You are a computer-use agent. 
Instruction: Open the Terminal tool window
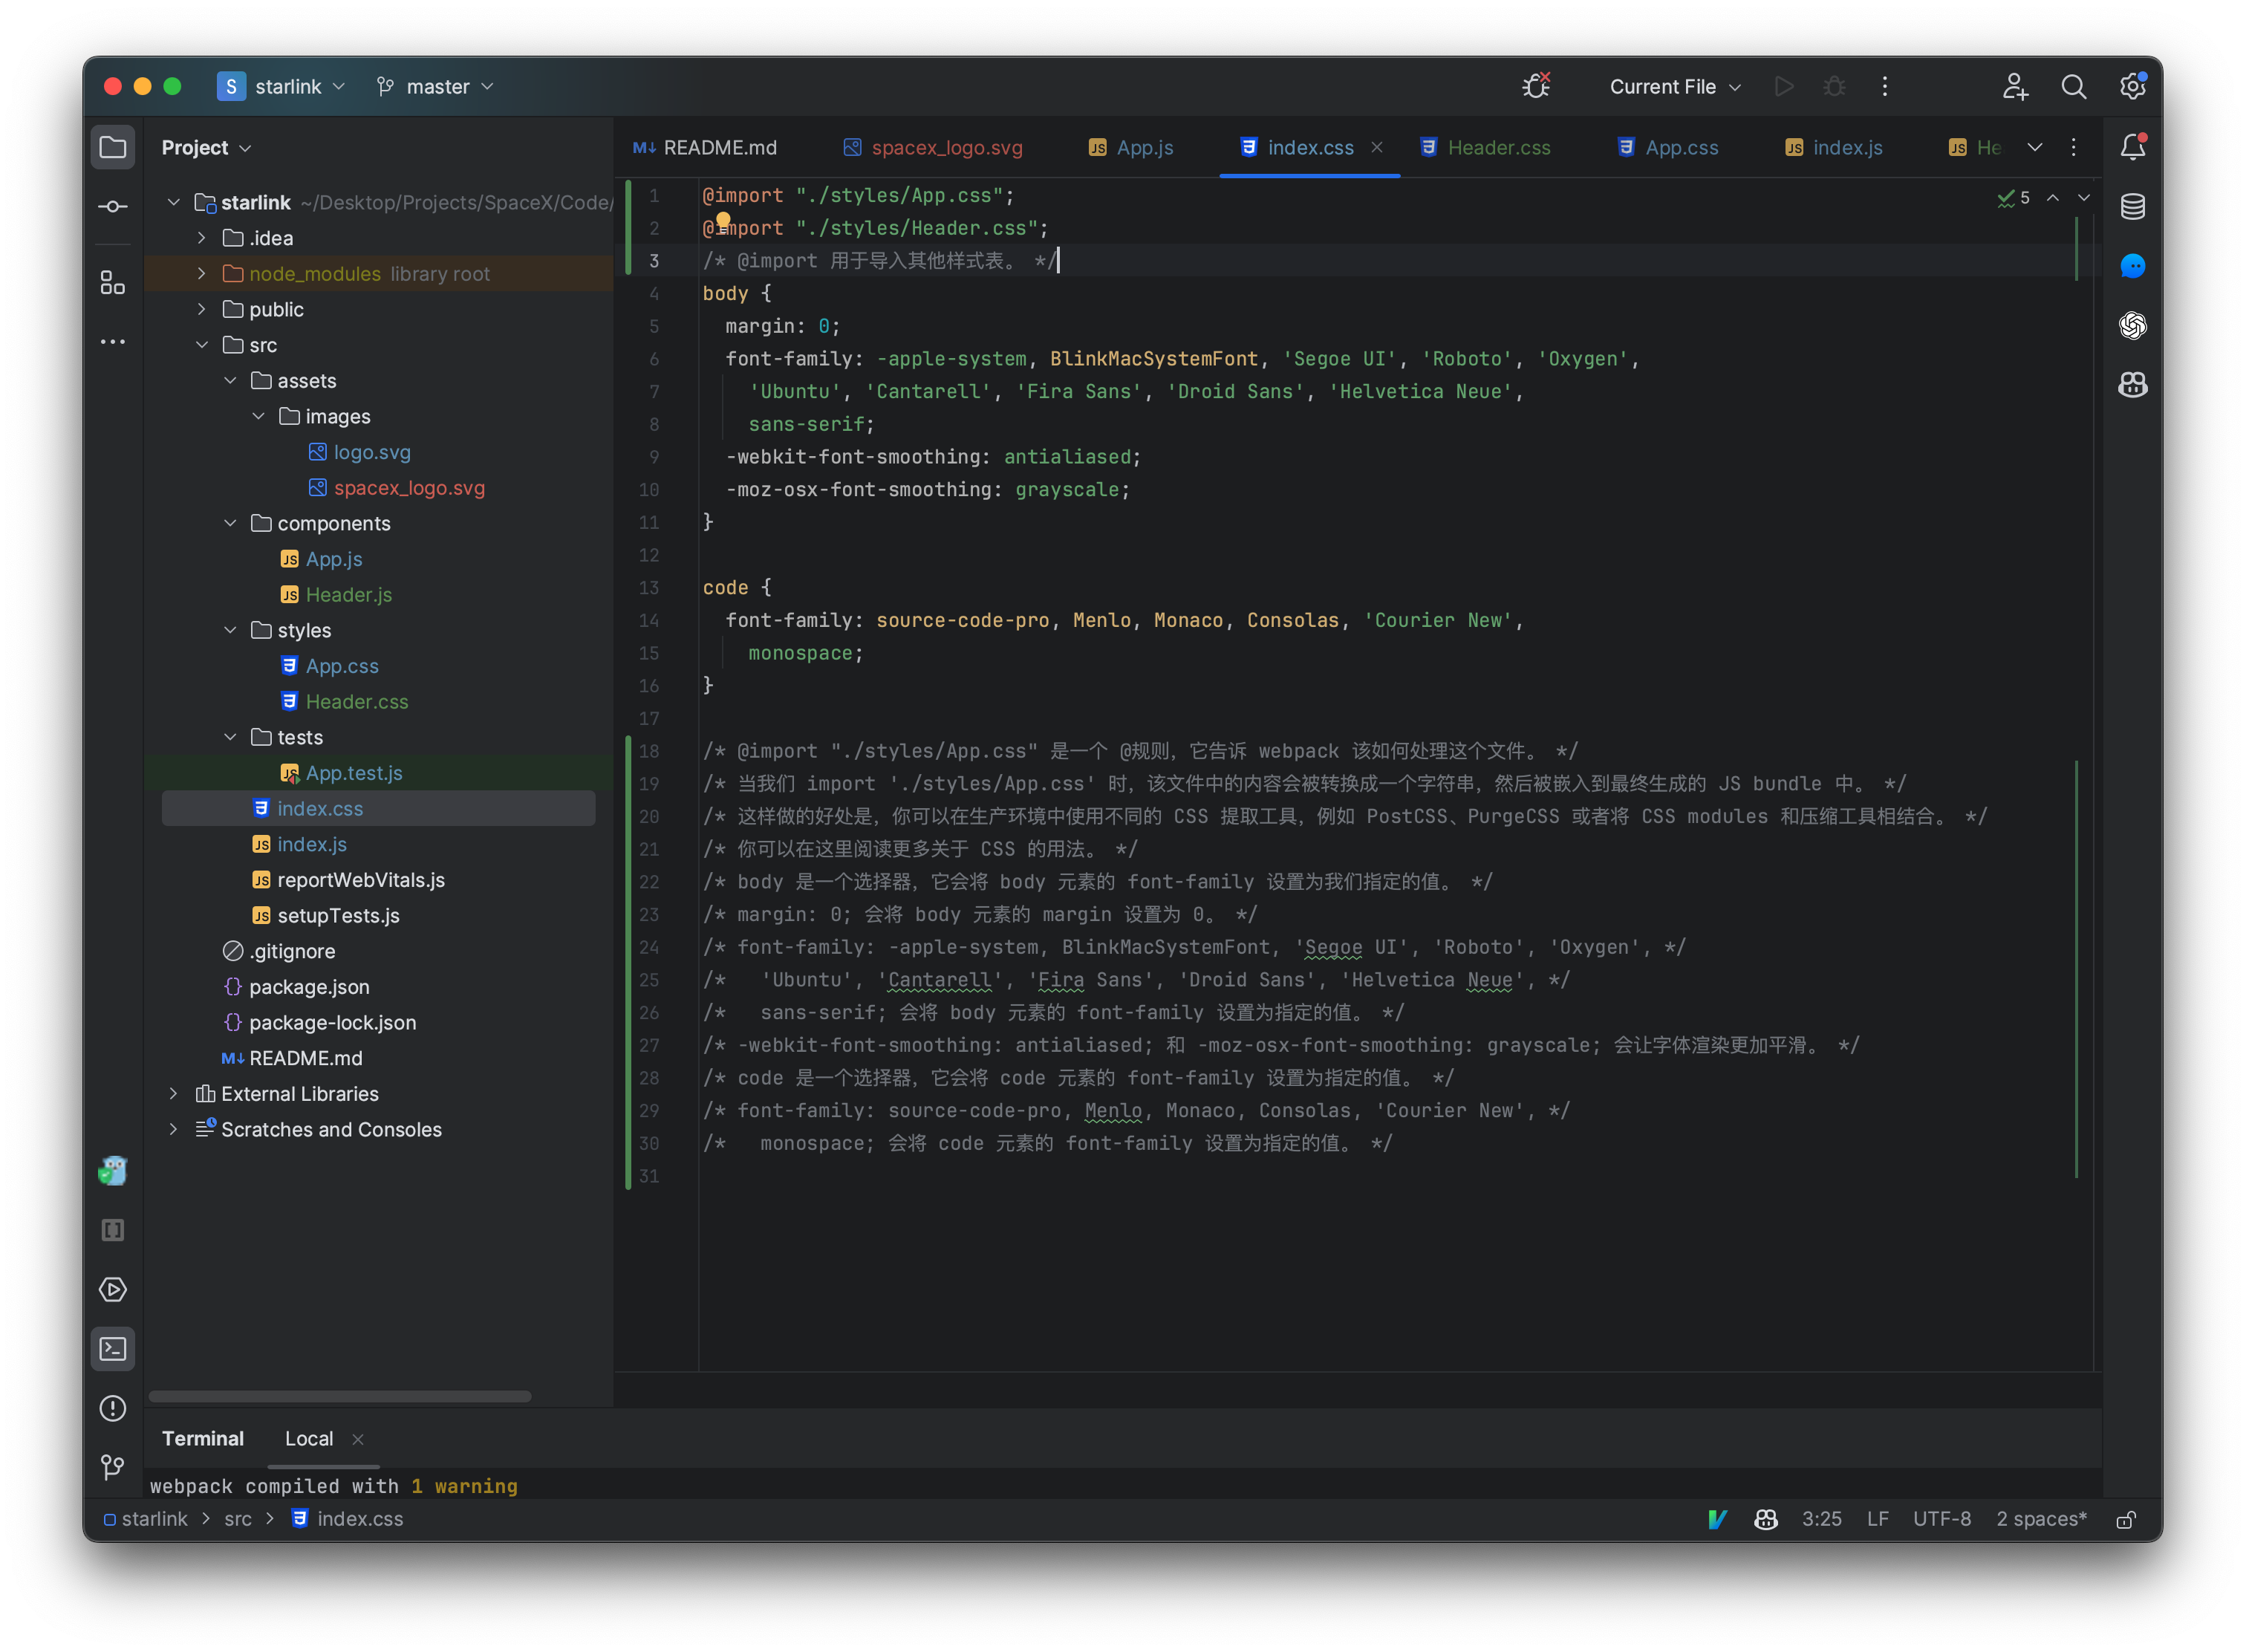tap(112, 1348)
